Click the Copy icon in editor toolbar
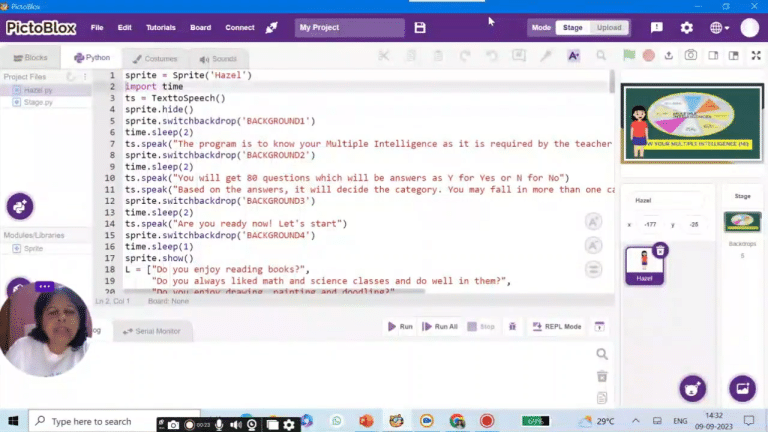The width and height of the screenshot is (768, 432). [411, 56]
